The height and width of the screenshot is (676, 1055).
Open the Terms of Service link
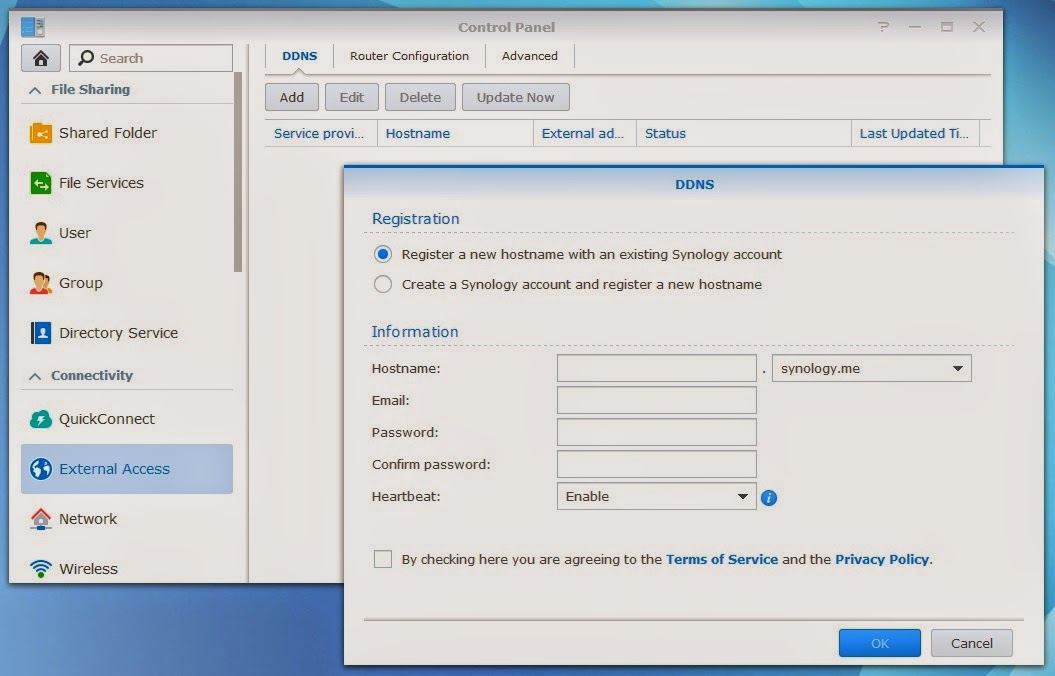pos(722,559)
